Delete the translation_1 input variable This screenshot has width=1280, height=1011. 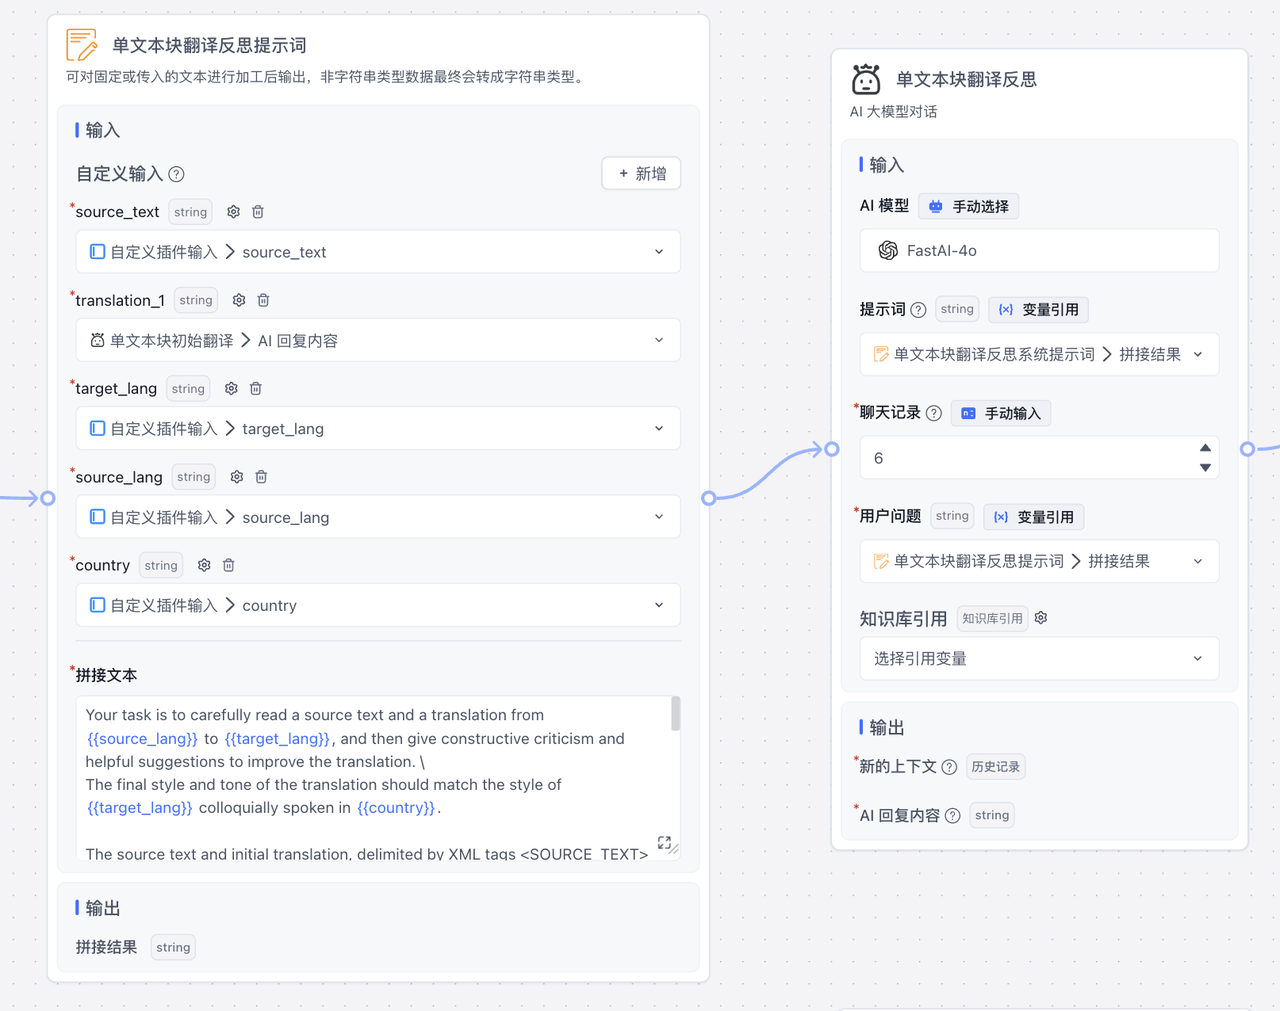pos(264,300)
